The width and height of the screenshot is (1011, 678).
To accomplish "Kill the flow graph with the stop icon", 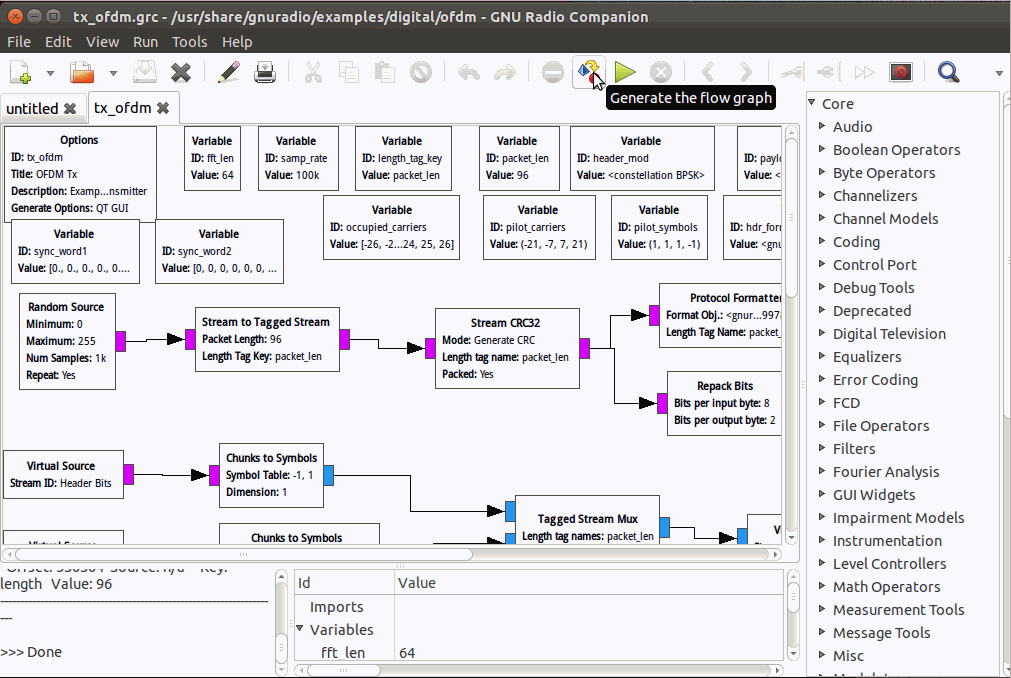I will 661,72.
